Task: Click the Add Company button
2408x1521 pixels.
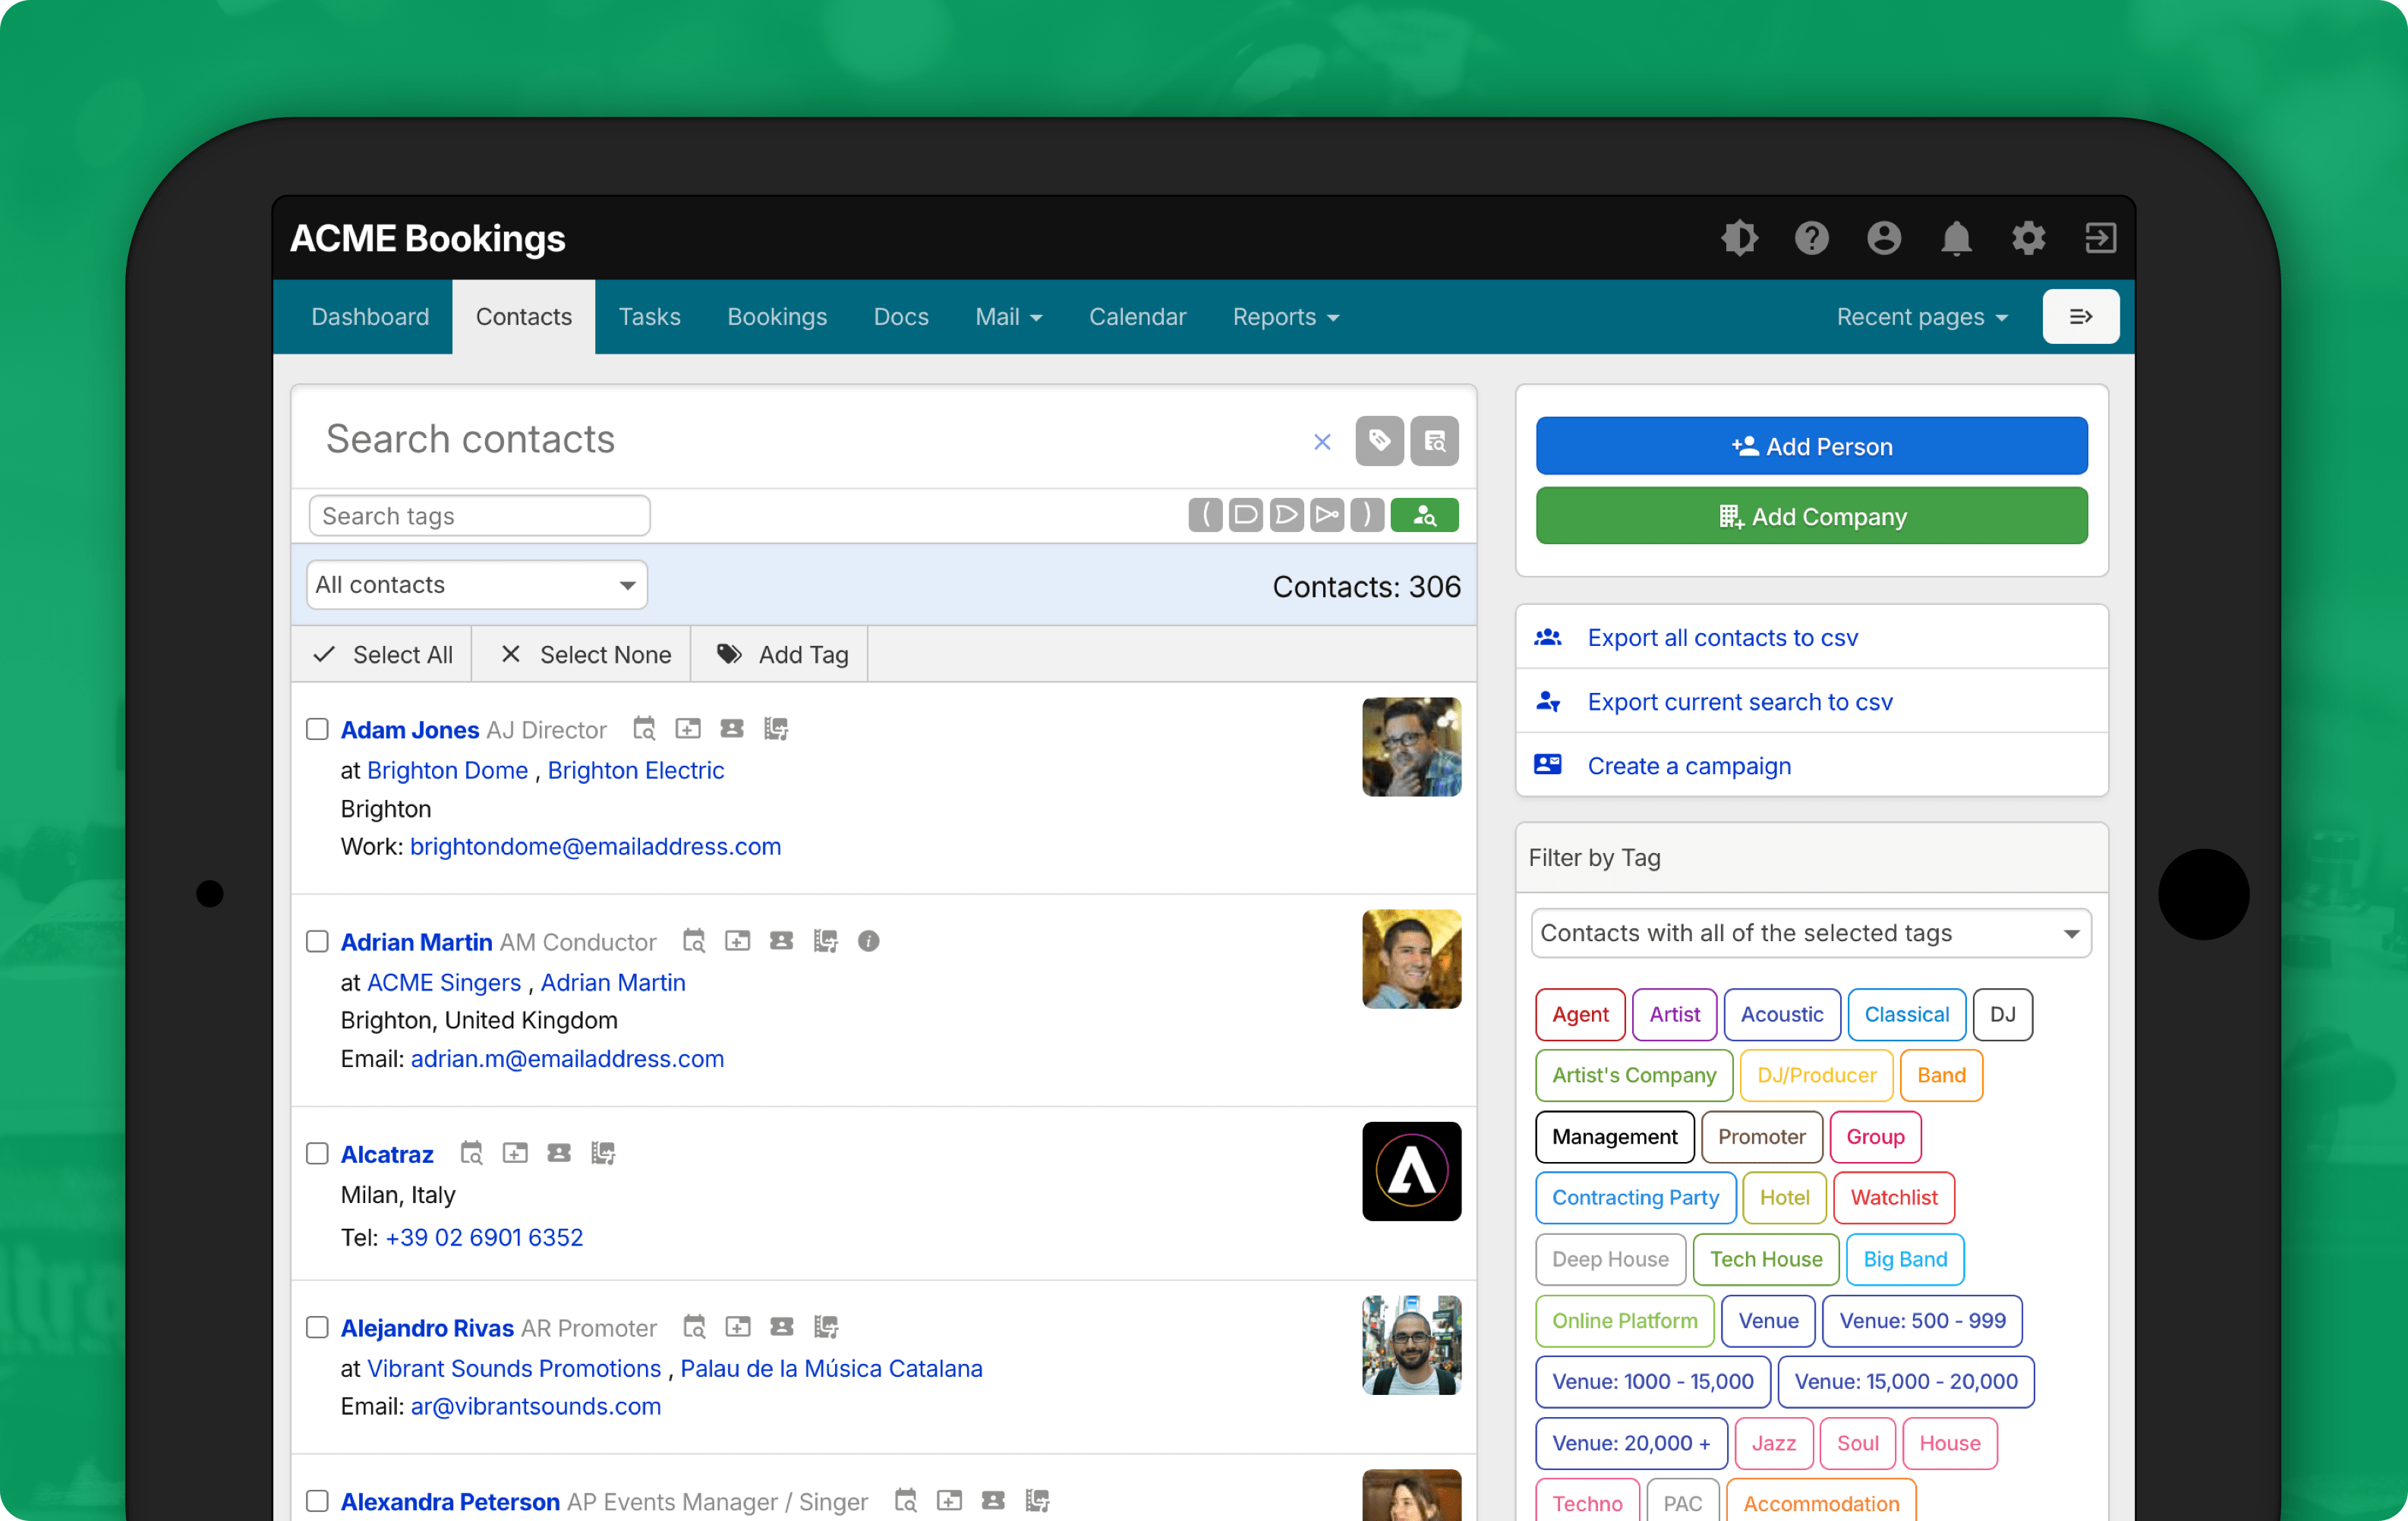Action: tap(1811, 516)
